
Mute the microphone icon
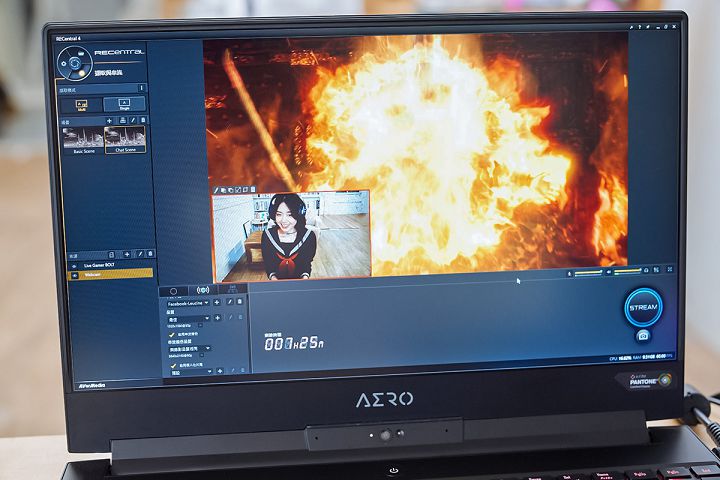(x=569, y=274)
